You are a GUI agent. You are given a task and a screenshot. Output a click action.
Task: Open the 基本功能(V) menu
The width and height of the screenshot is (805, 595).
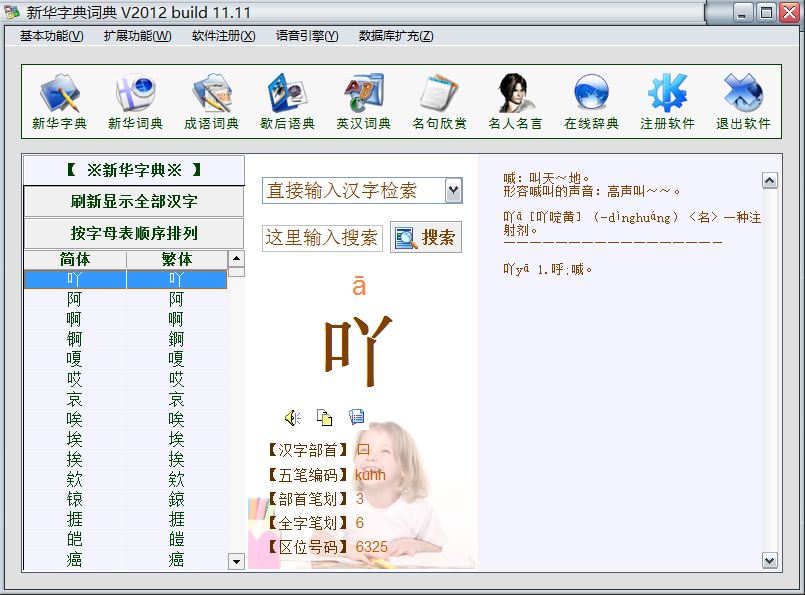(51, 36)
